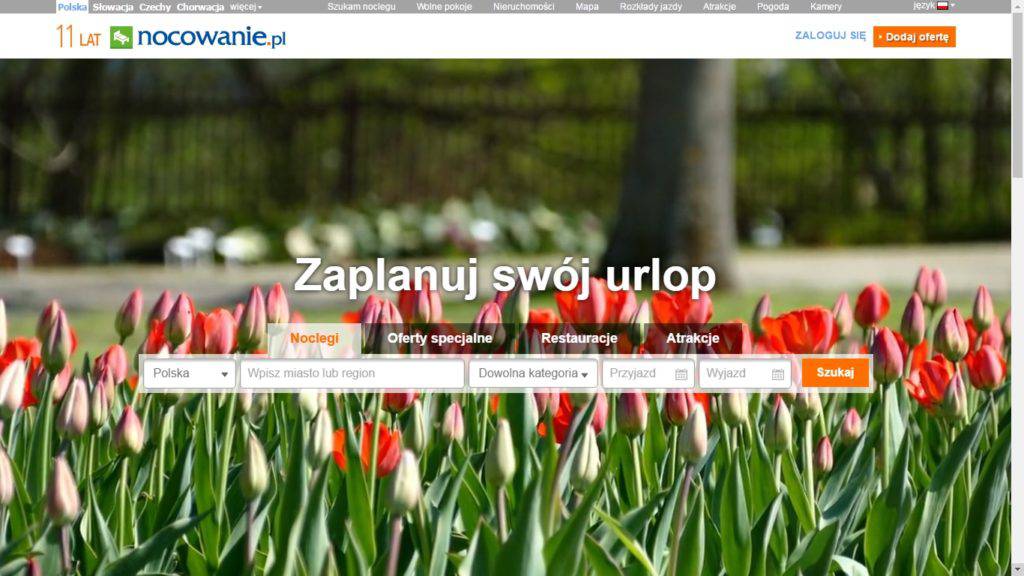
Task: Open Rozkłady jazdy in top menu
Action: [650, 7]
